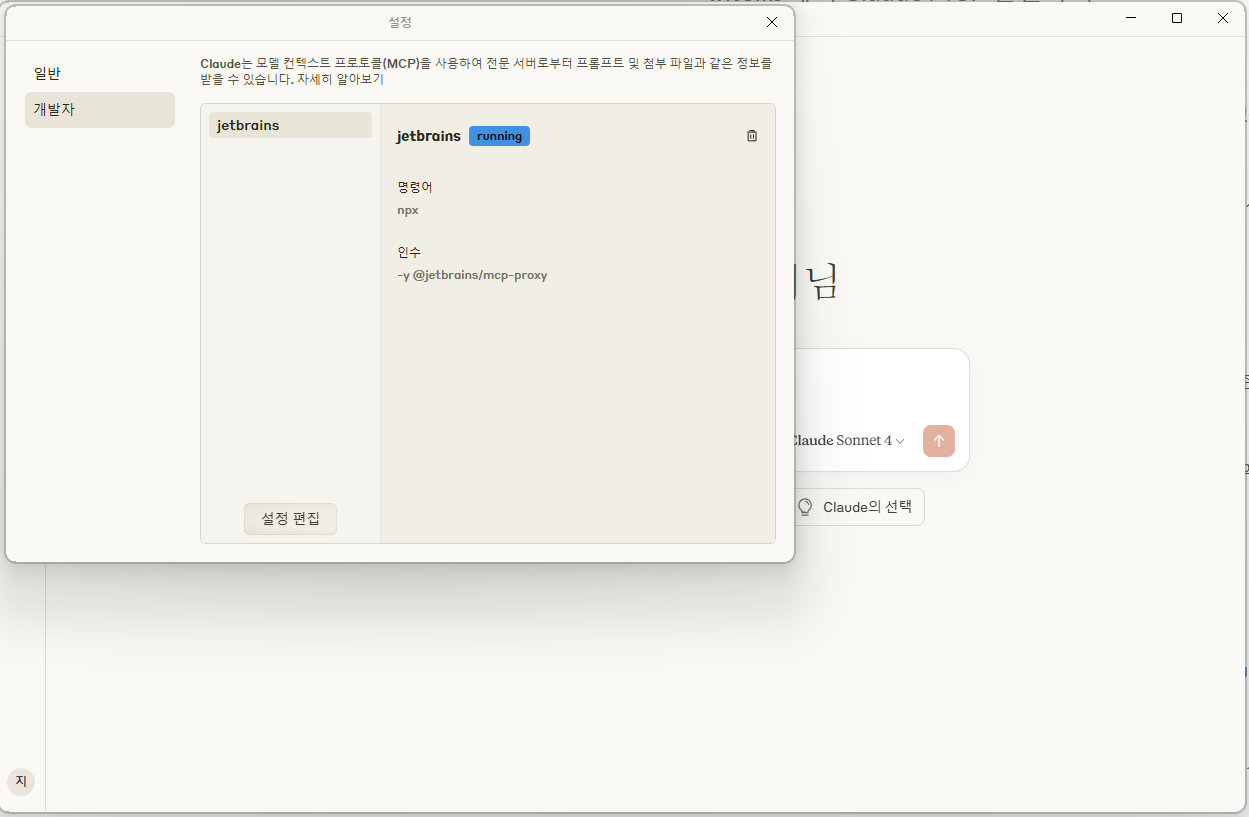Select the 개발자 settings tab

pos(99,110)
